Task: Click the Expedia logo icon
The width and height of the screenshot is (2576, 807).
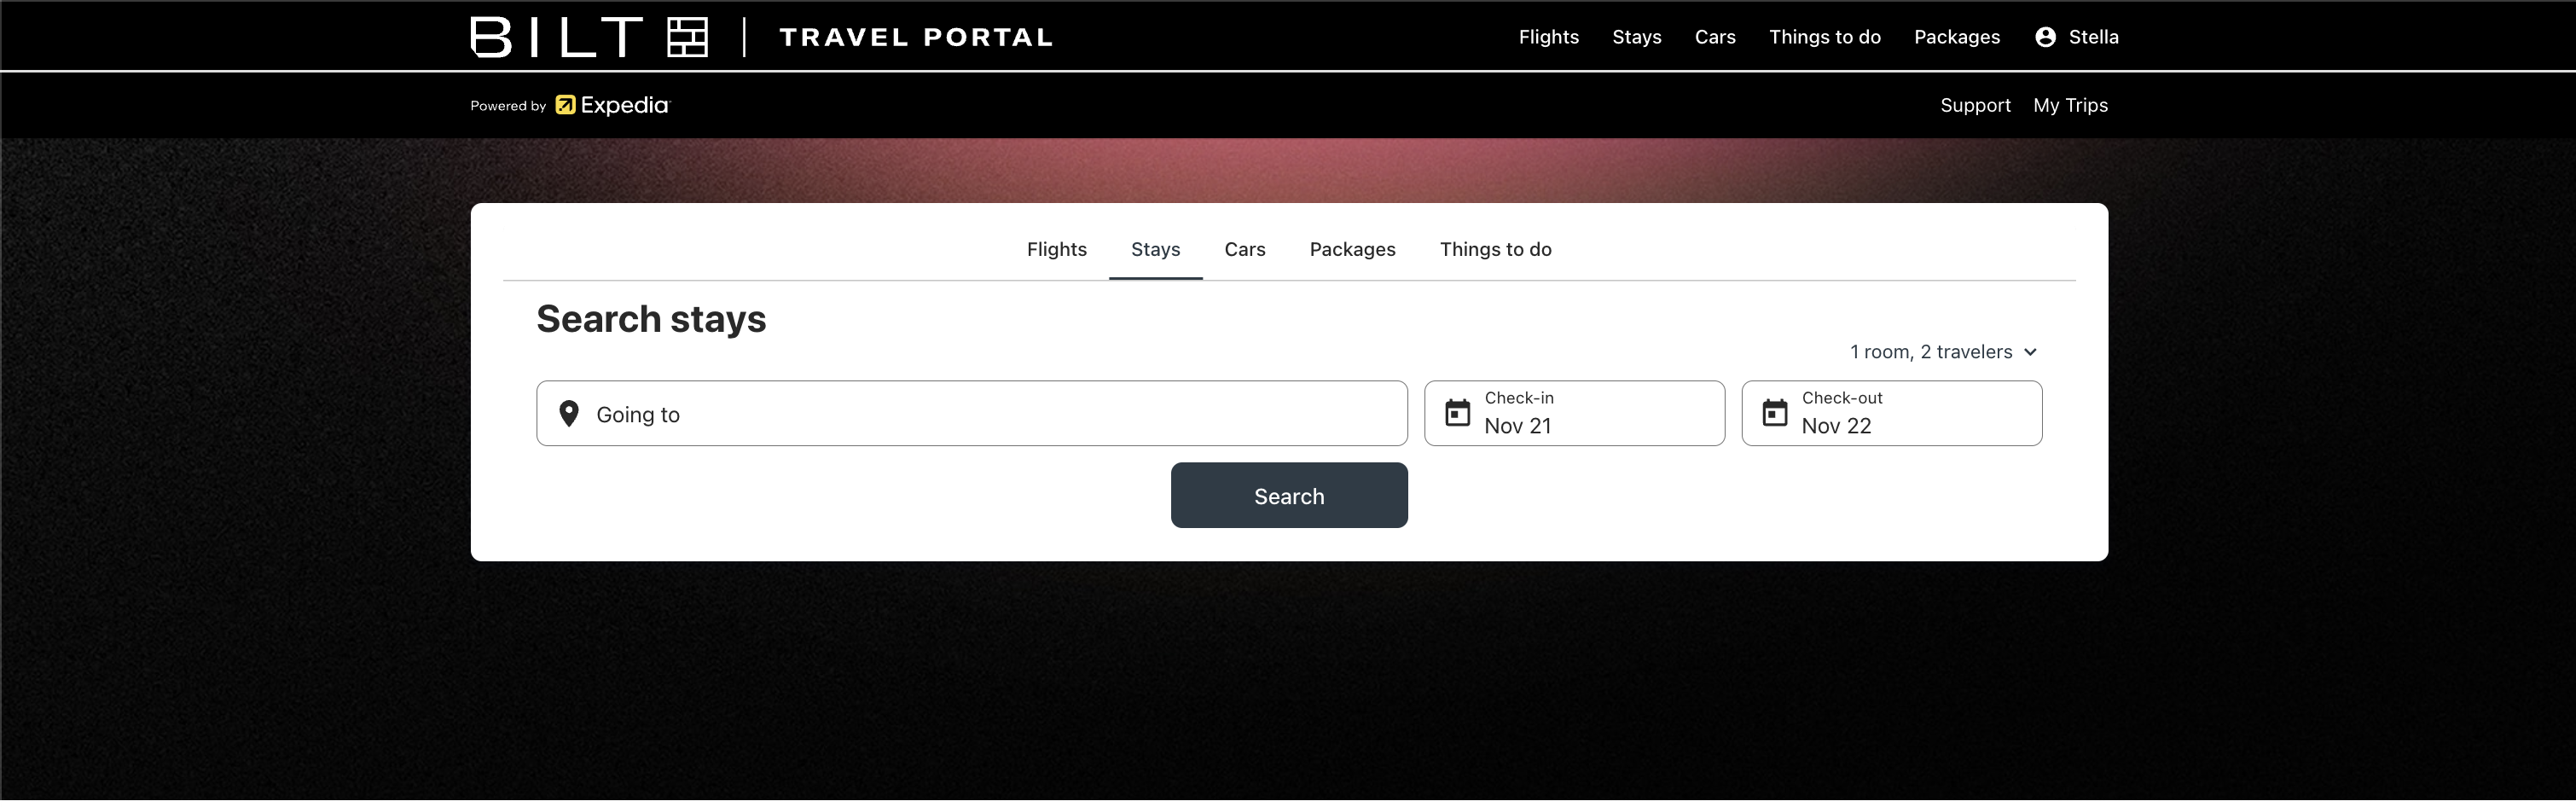Action: tap(565, 105)
